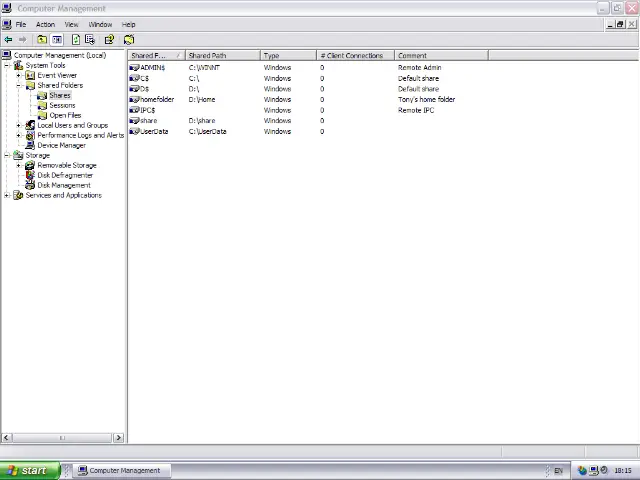Expand the Event Viewer node

point(18,75)
